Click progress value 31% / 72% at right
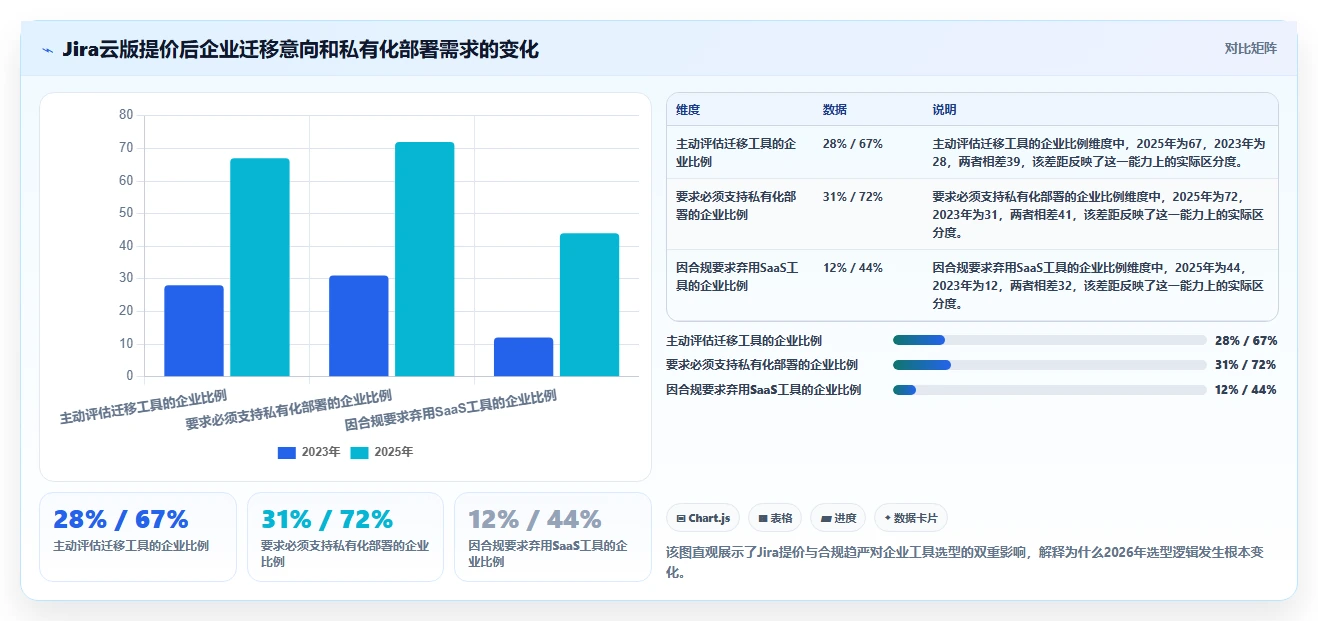Screen dimensions: 1318x621 (1246, 365)
